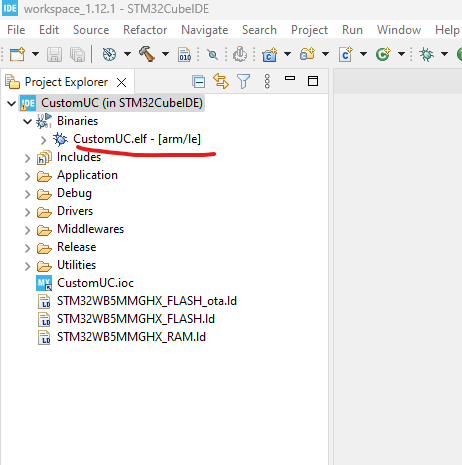This screenshot has height=465, width=462.
Task: Select the Project Explorer tab
Action: pyautogui.click(x=66, y=82)
